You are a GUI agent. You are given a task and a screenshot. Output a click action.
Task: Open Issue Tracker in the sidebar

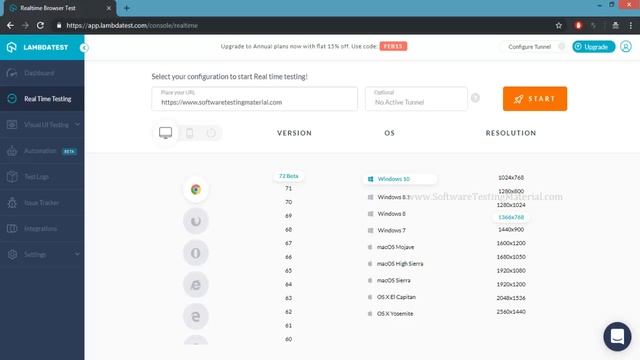click(x=42, y=203)
